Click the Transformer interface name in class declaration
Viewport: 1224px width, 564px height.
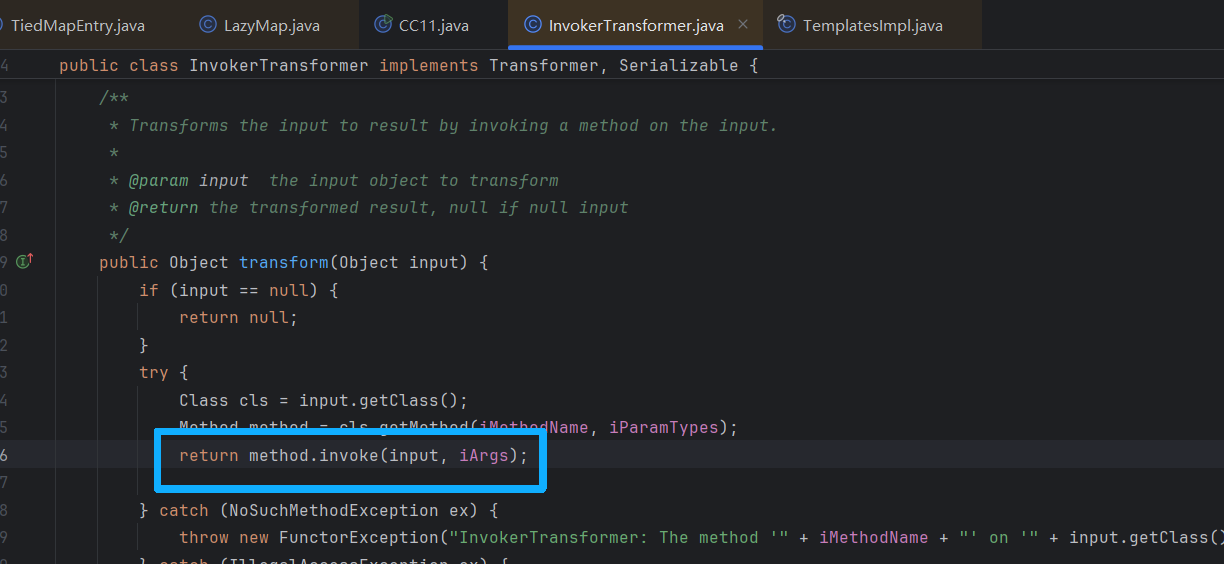tap(543, 66)
